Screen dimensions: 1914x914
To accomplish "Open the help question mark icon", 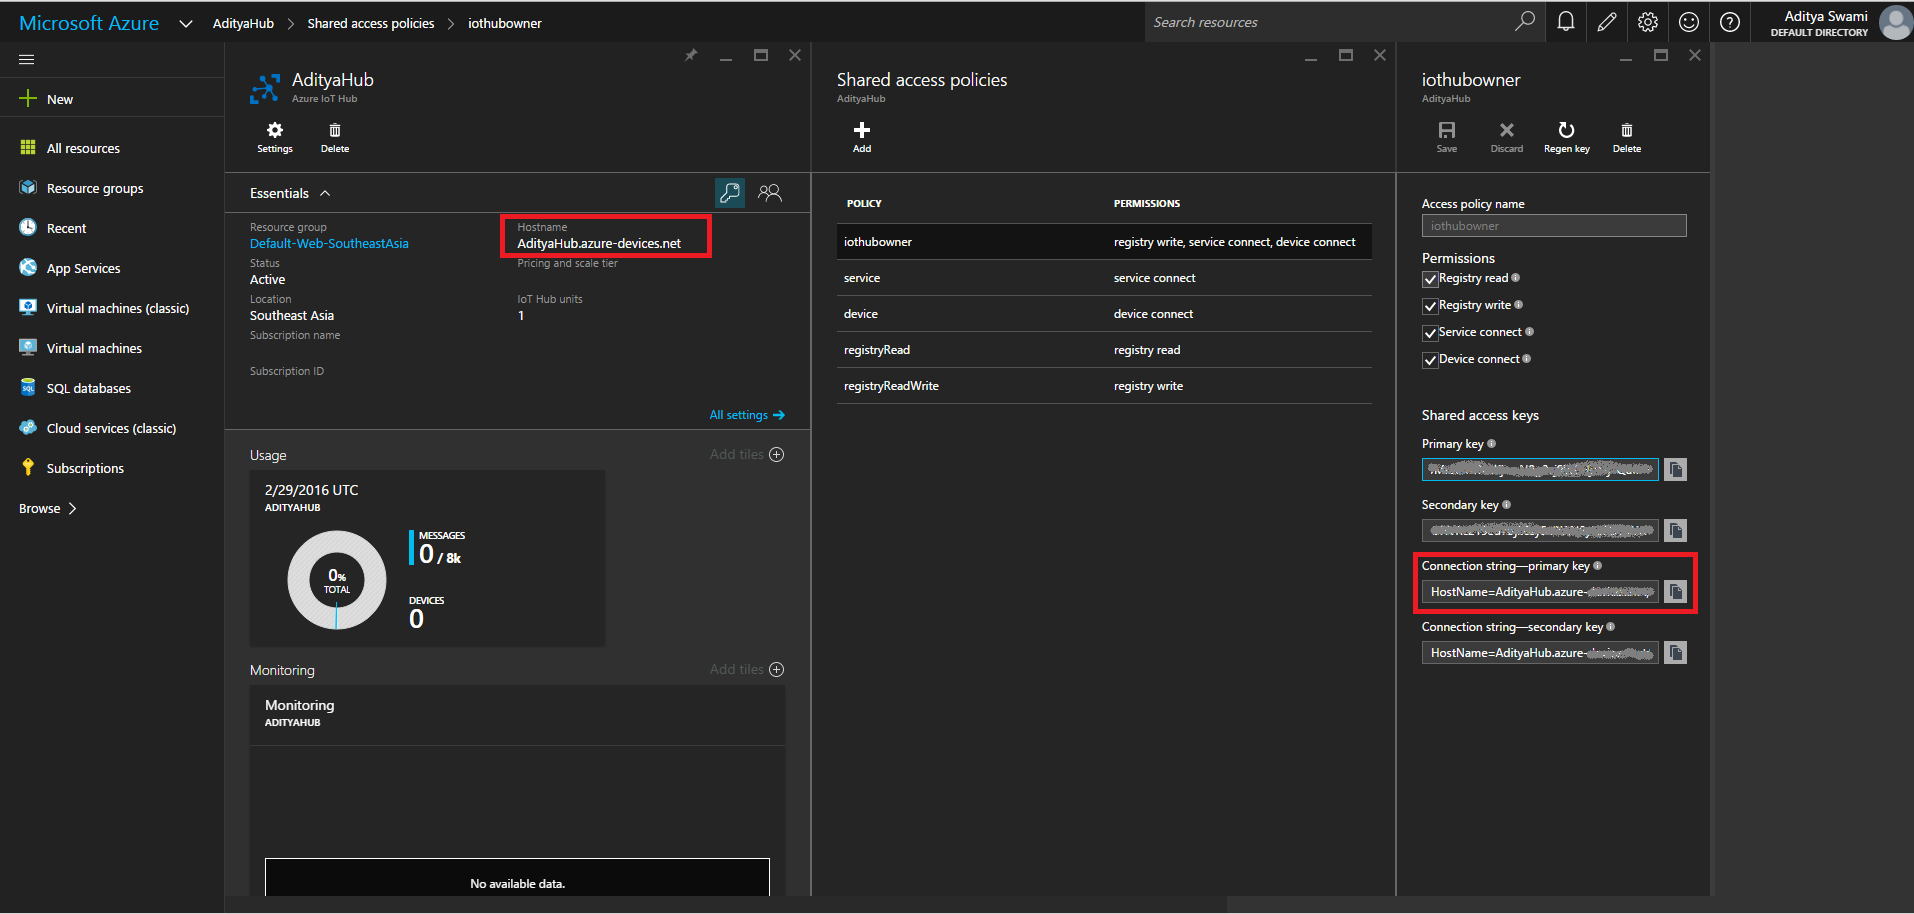I will [x=1730, y=21].
